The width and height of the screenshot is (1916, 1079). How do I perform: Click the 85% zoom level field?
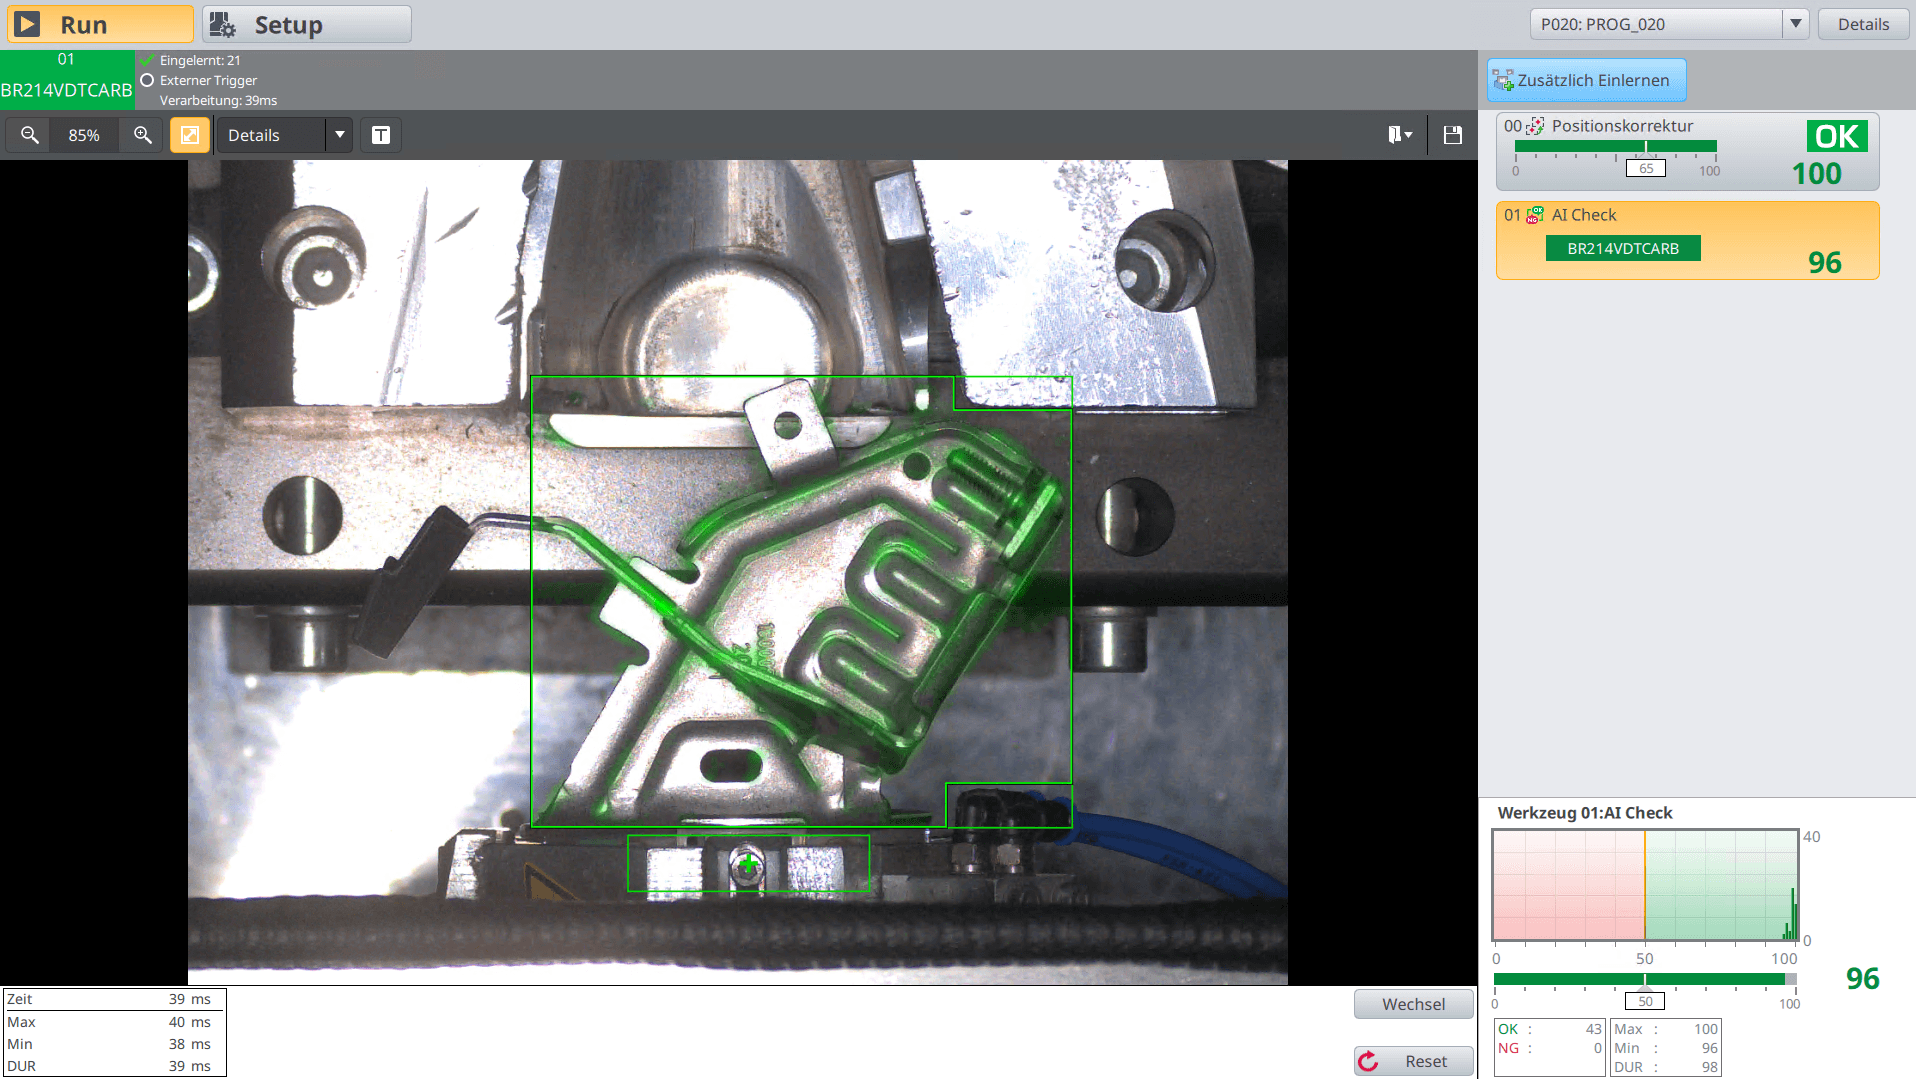click(x=84, y=135)
